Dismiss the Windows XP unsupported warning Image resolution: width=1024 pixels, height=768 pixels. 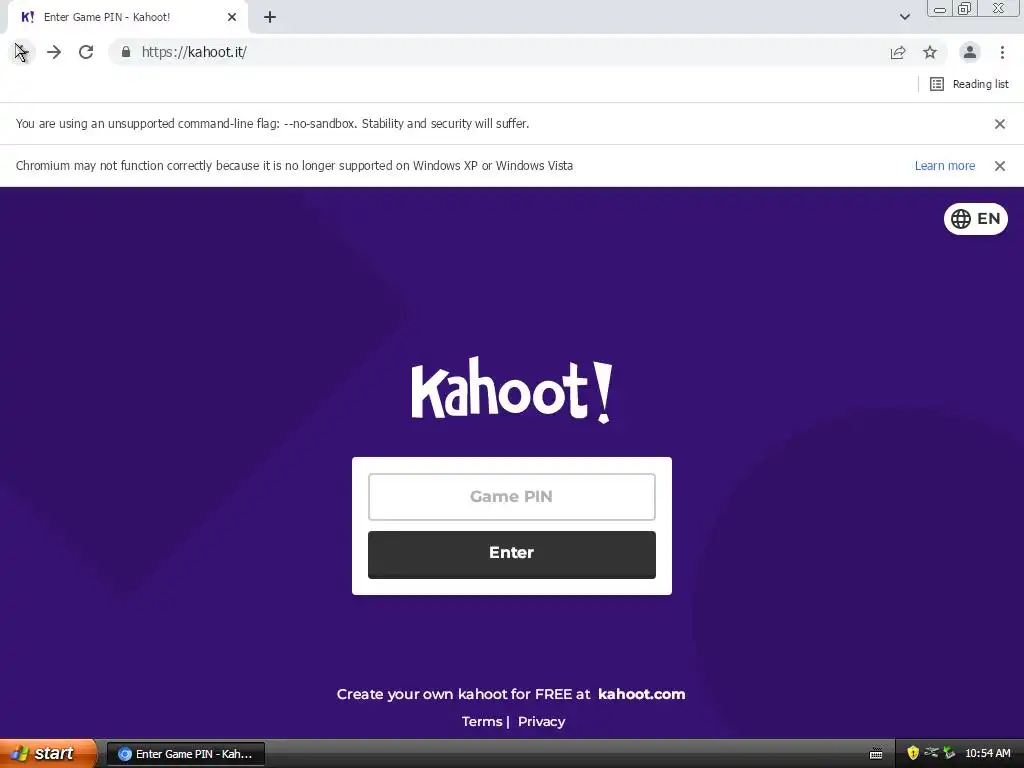coord(1000,166)
